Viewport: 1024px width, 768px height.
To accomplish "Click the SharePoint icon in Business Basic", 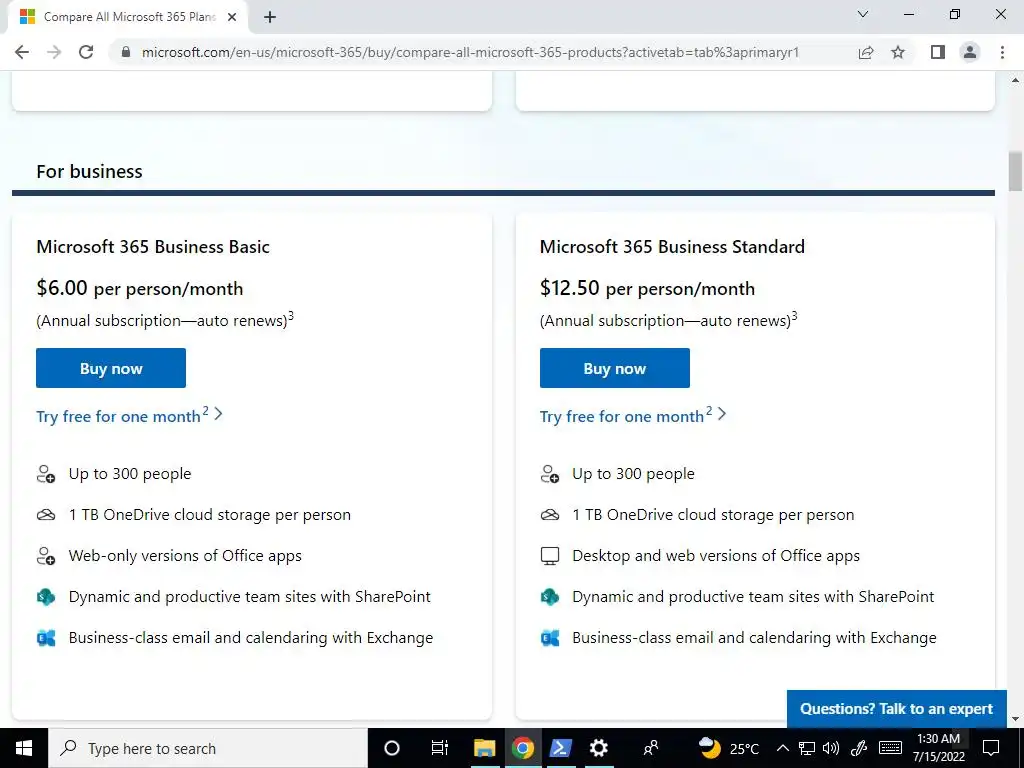I will (x=46, y=597).
